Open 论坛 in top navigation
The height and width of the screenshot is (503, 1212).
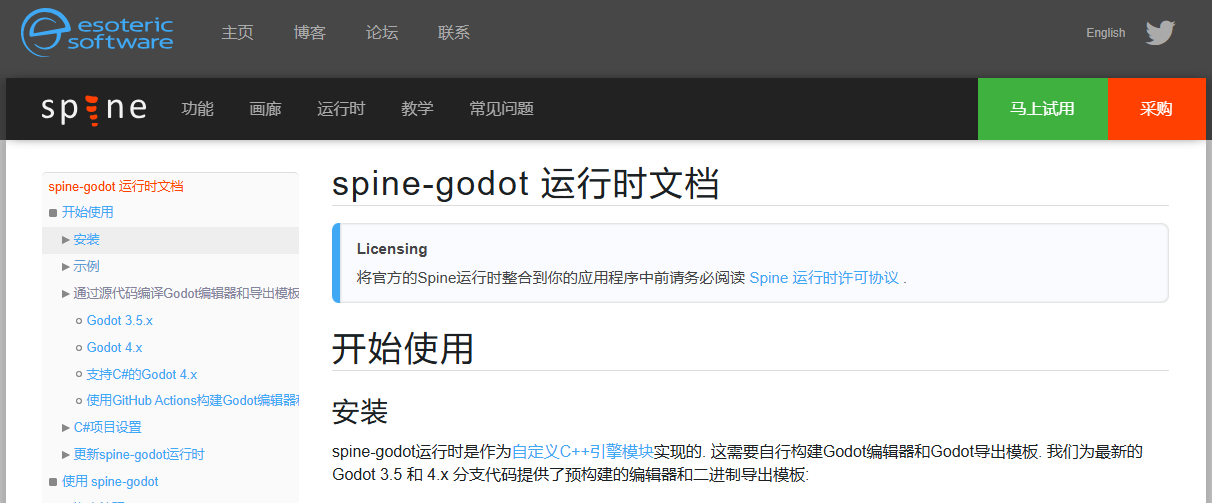pos(382,33)
